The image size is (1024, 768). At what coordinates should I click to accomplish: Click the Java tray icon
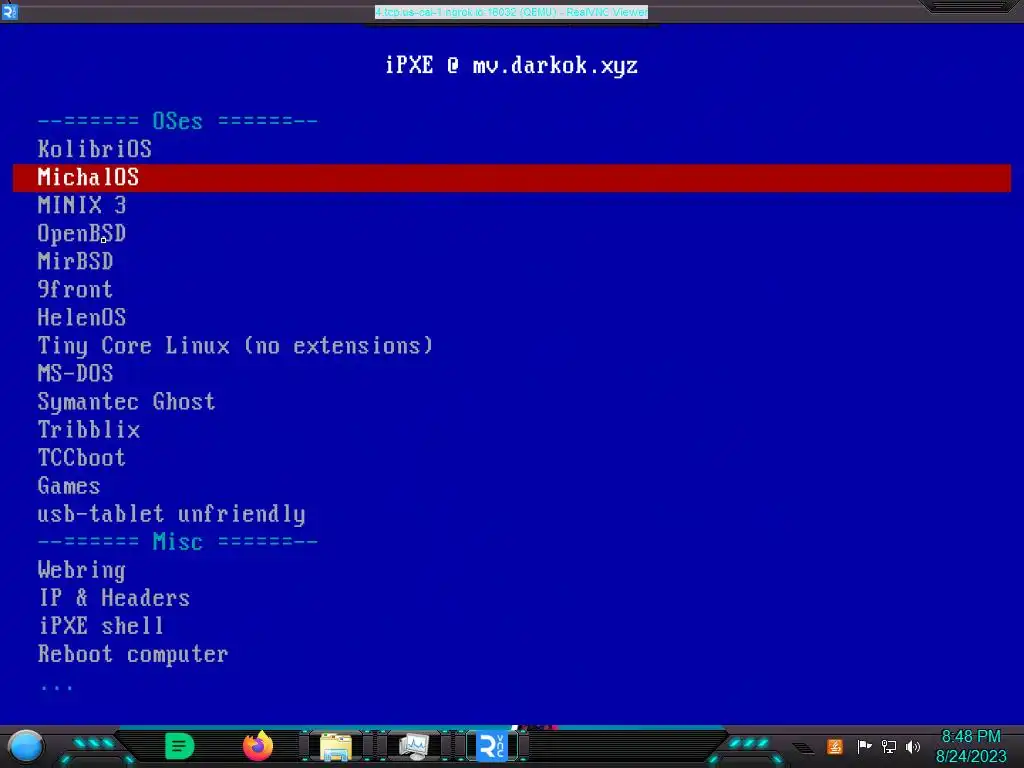(x=835, y=746)
